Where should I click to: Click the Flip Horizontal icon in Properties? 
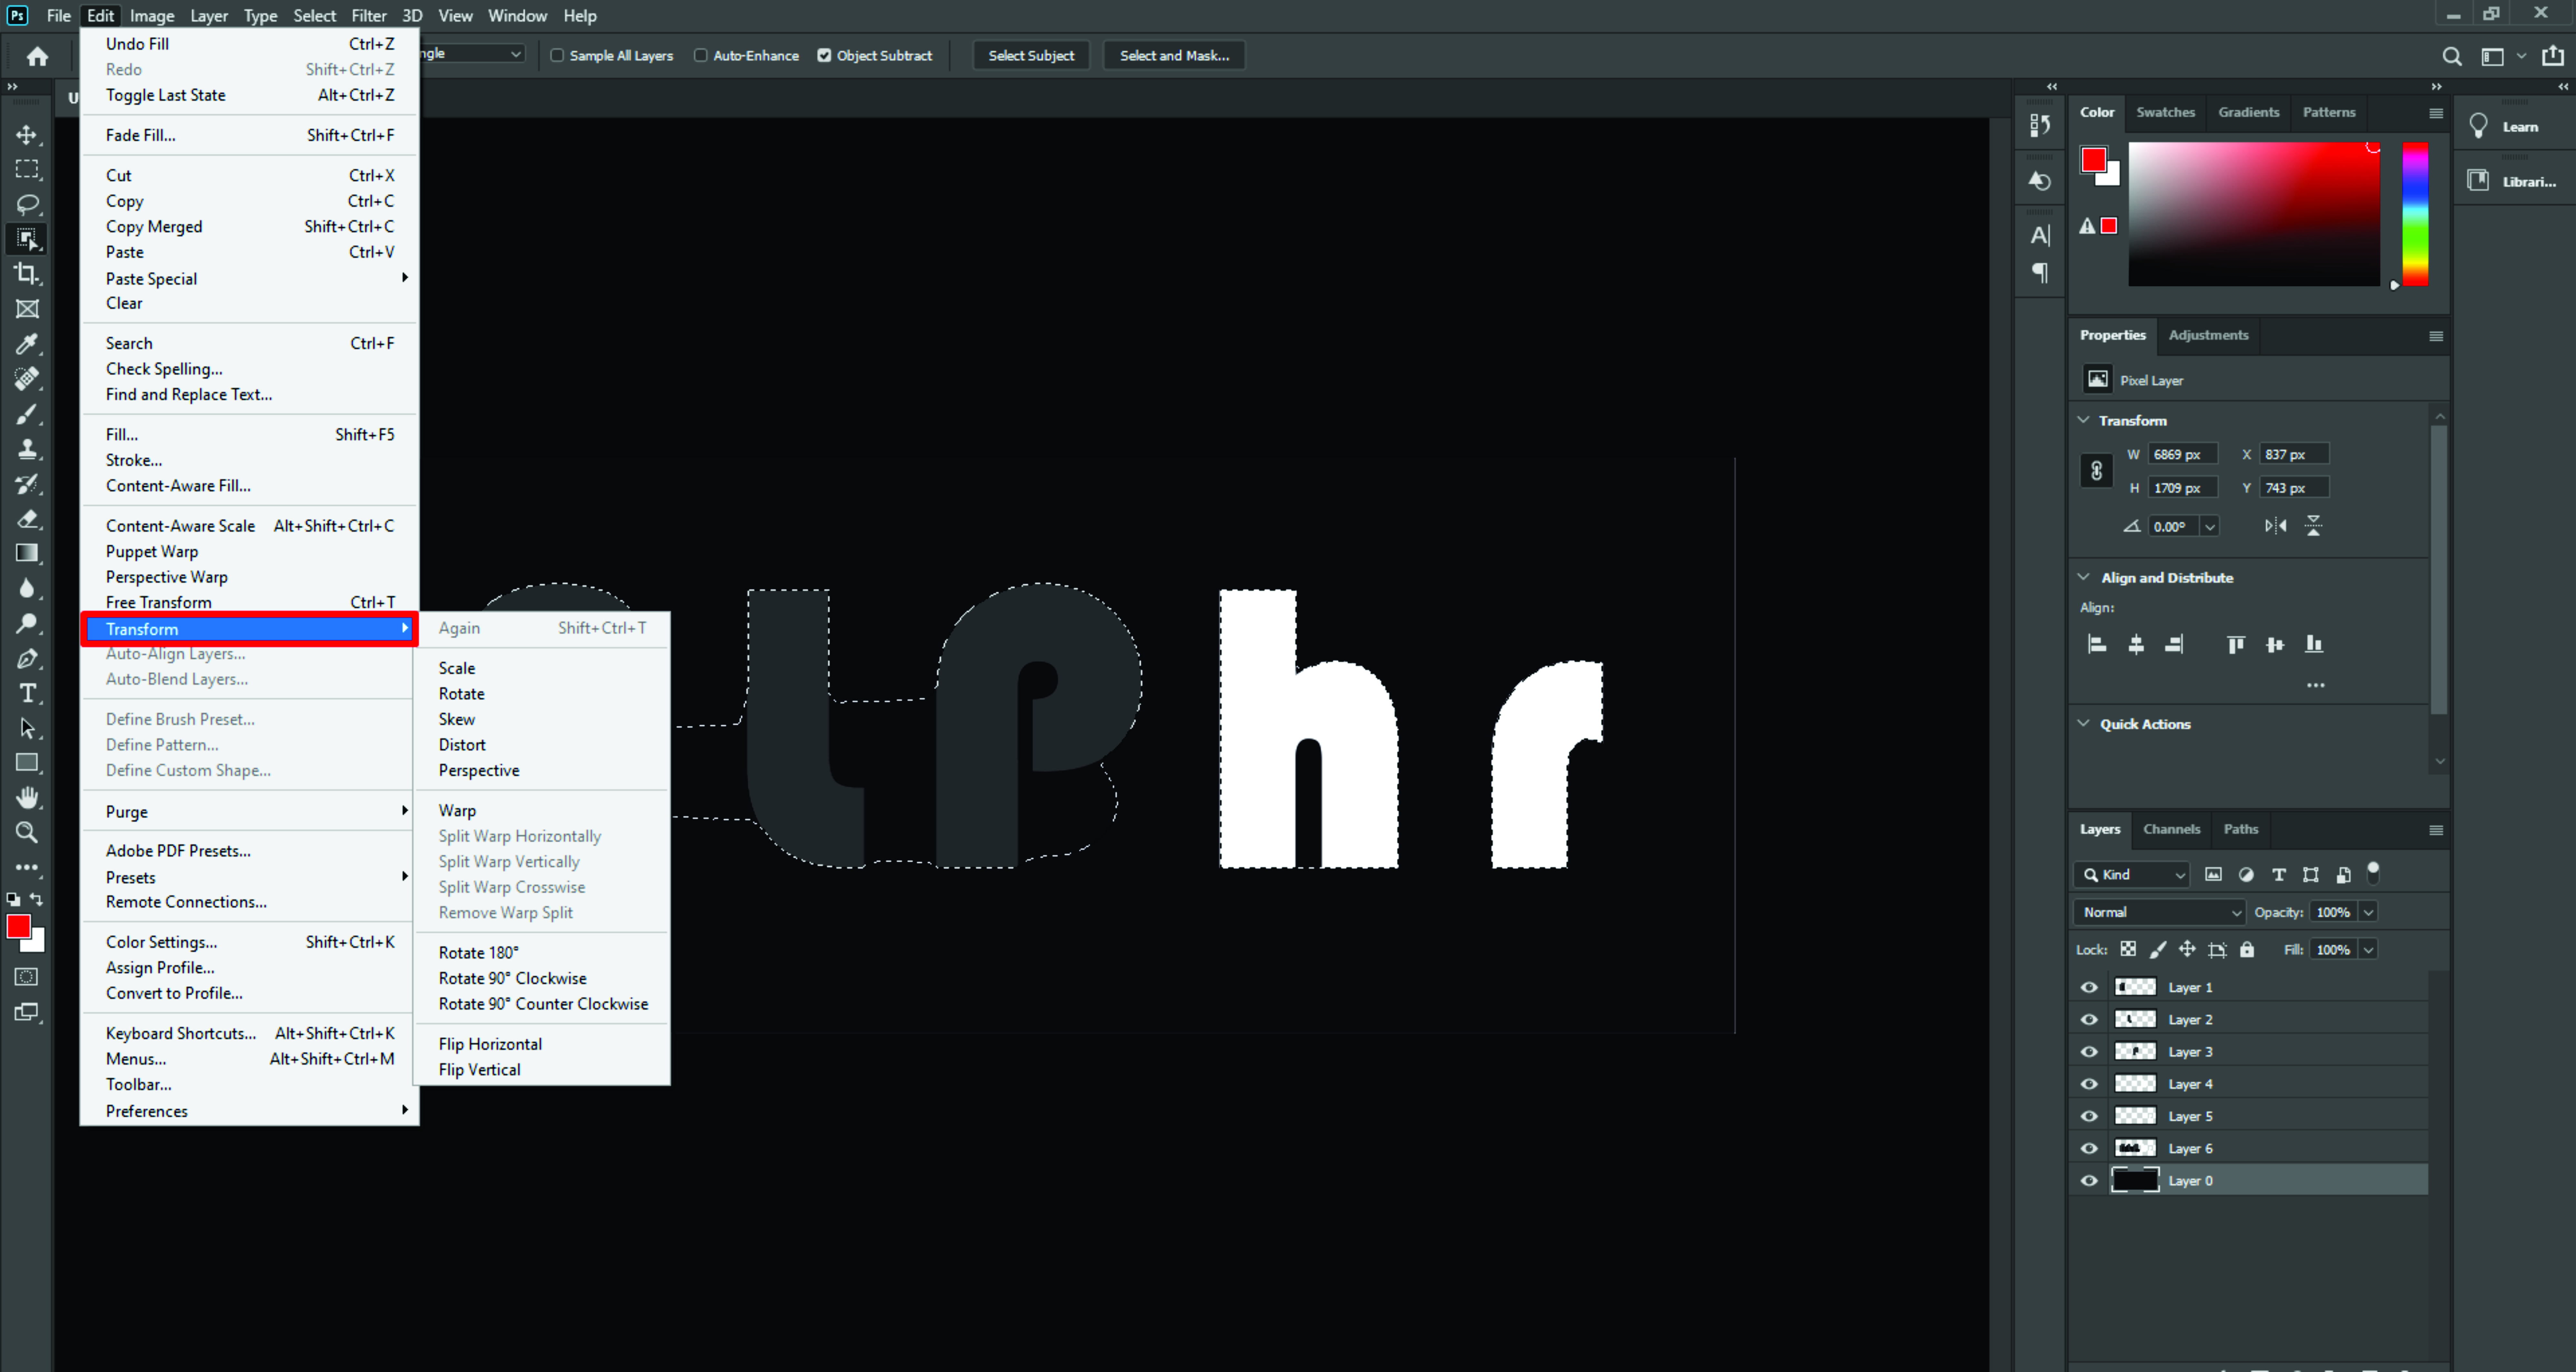[2276, 526]
